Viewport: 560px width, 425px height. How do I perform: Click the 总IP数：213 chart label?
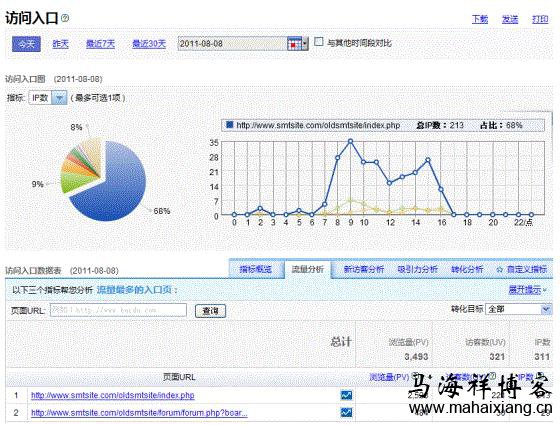[x=440, y=125]
